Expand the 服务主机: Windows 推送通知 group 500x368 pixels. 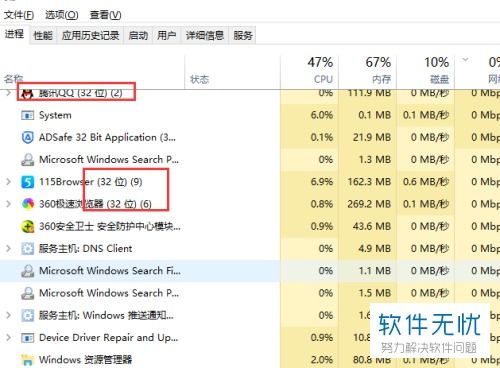click(9, 315)
